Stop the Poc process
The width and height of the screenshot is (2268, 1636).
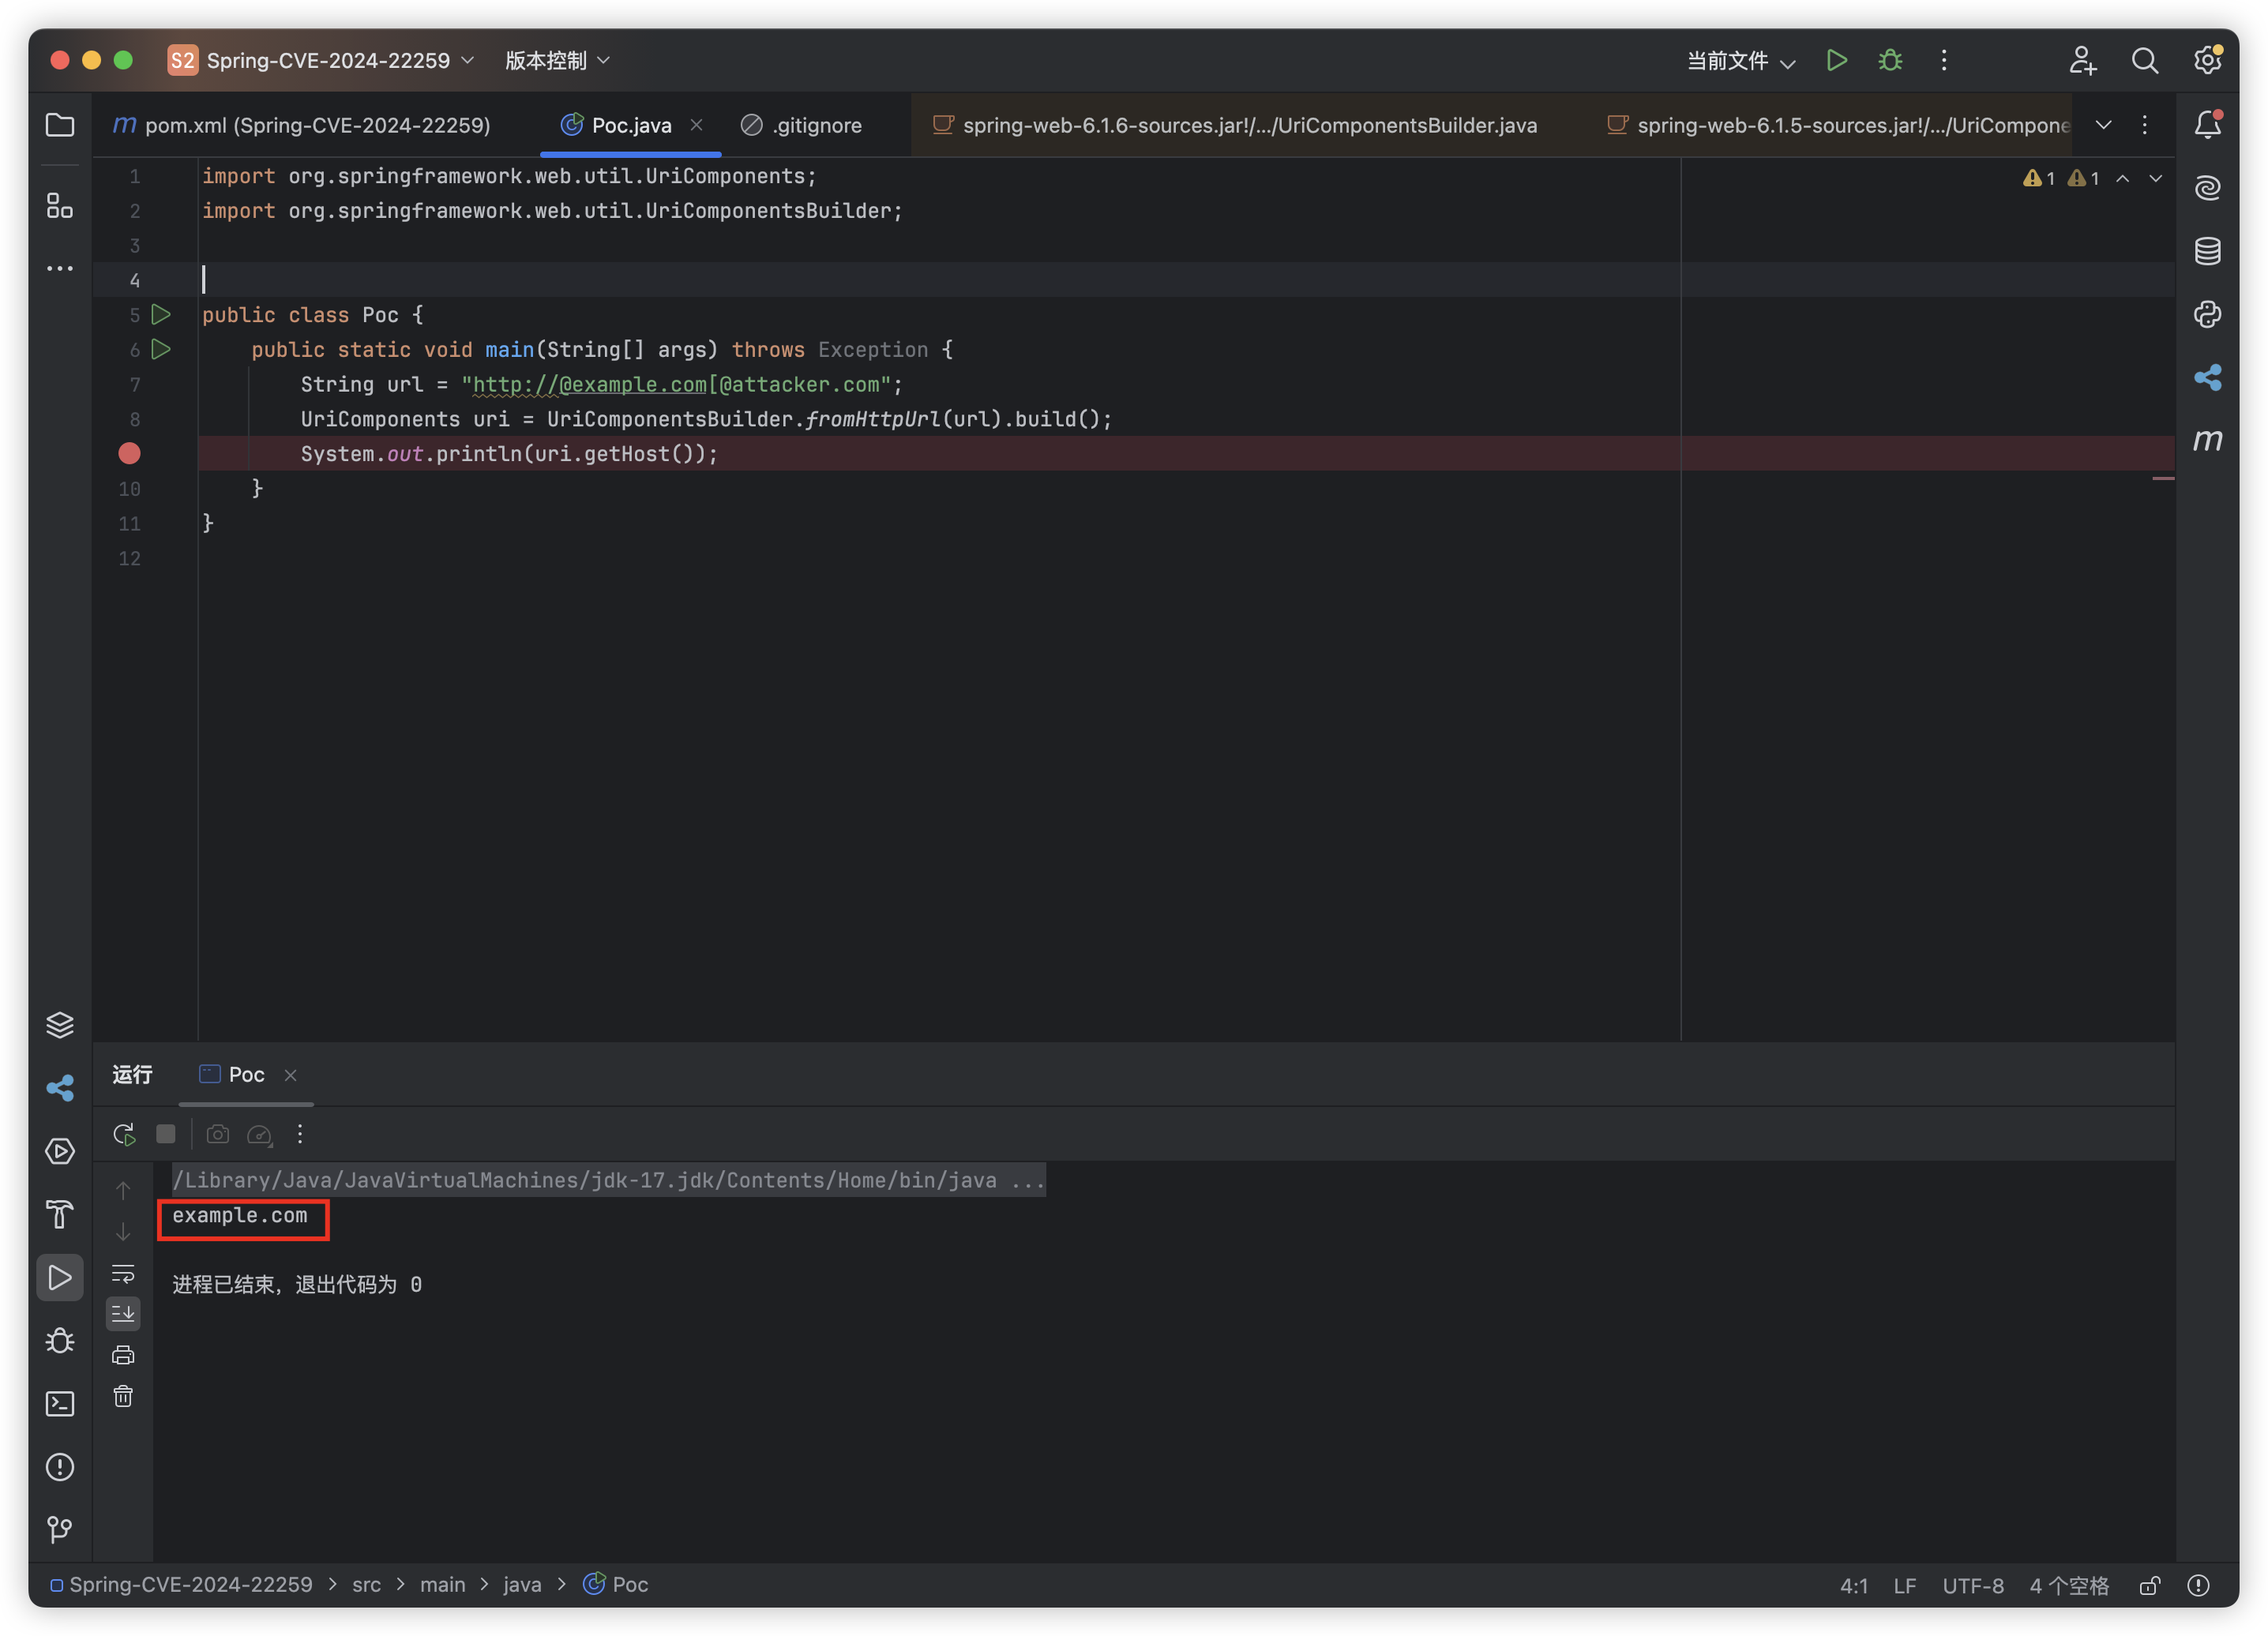pos(166,1134)
